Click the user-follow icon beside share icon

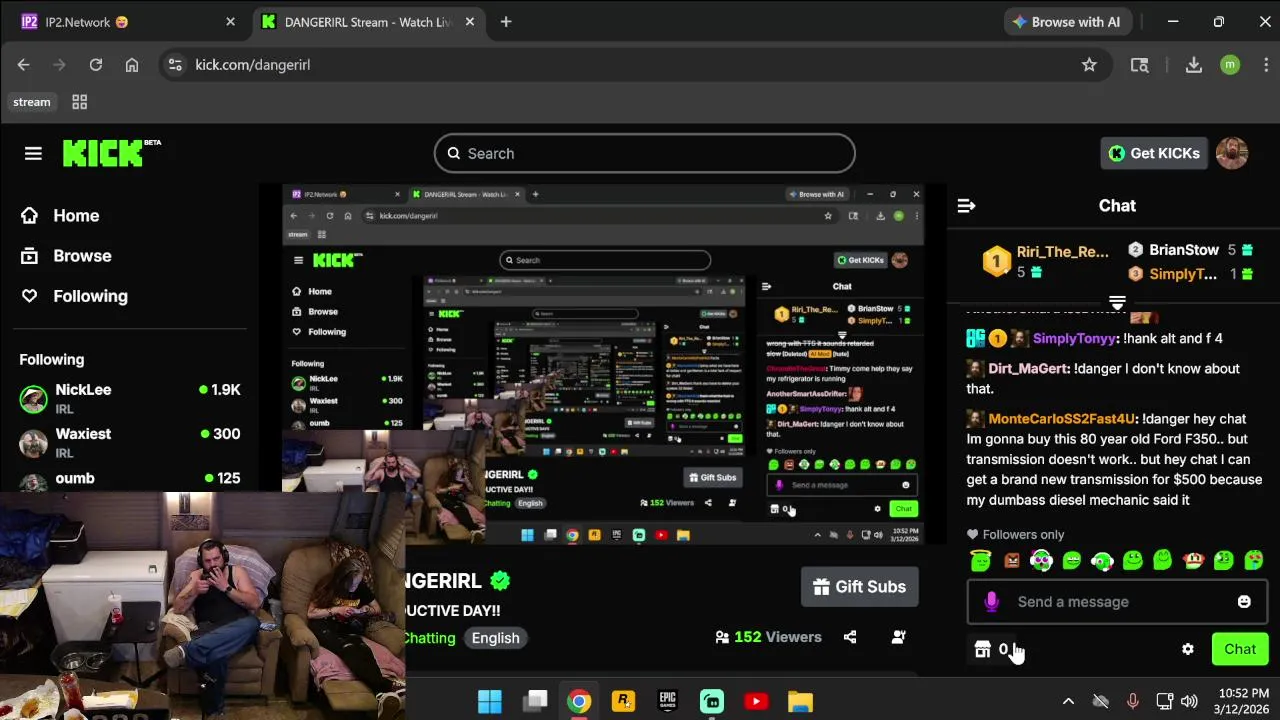(898, 637)
